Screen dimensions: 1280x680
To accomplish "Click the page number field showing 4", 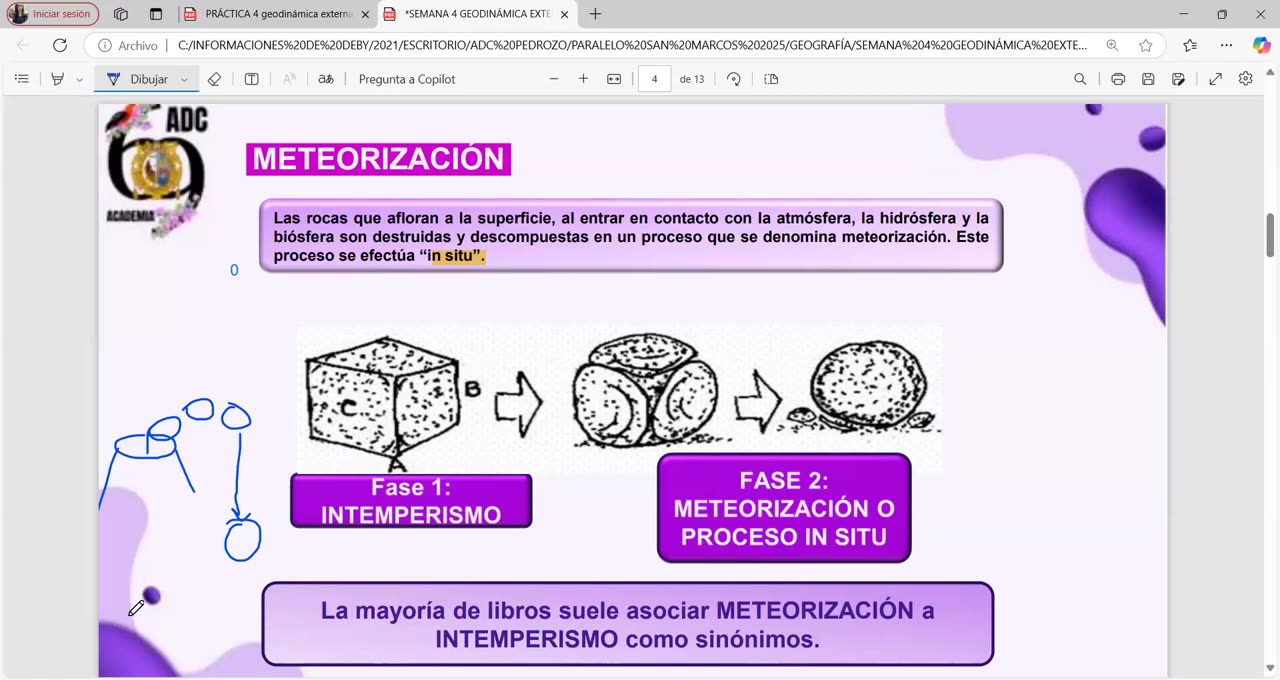I will (x=654, y=79).
